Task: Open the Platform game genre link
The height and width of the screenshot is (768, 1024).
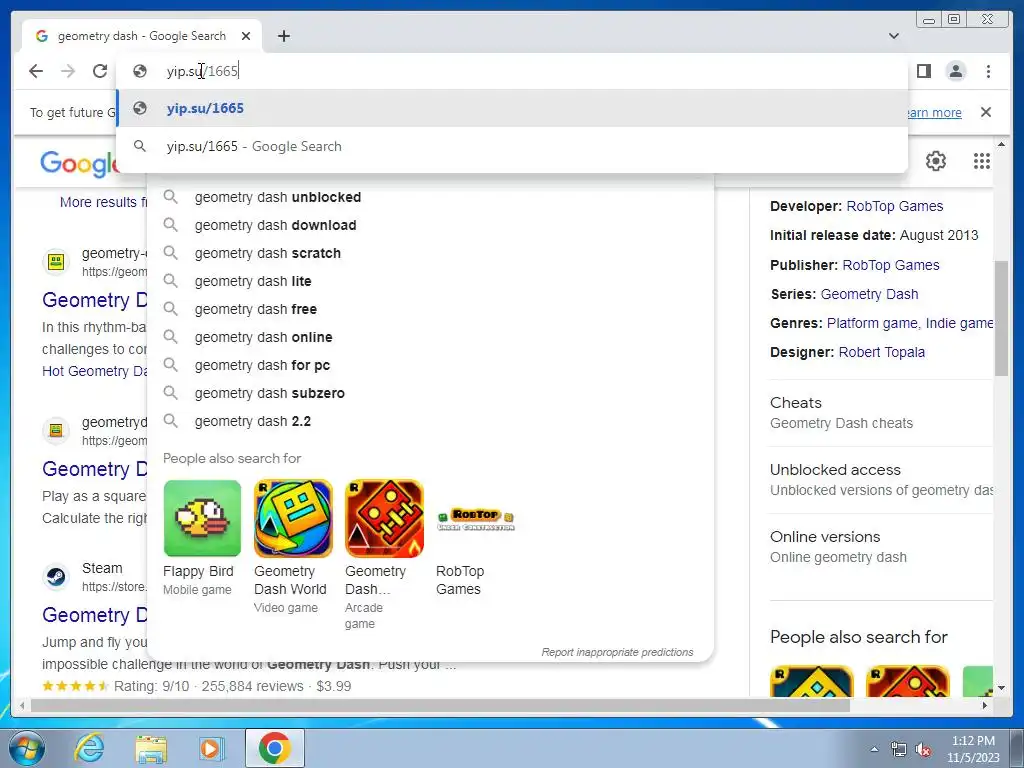Action: coord(873,323)
